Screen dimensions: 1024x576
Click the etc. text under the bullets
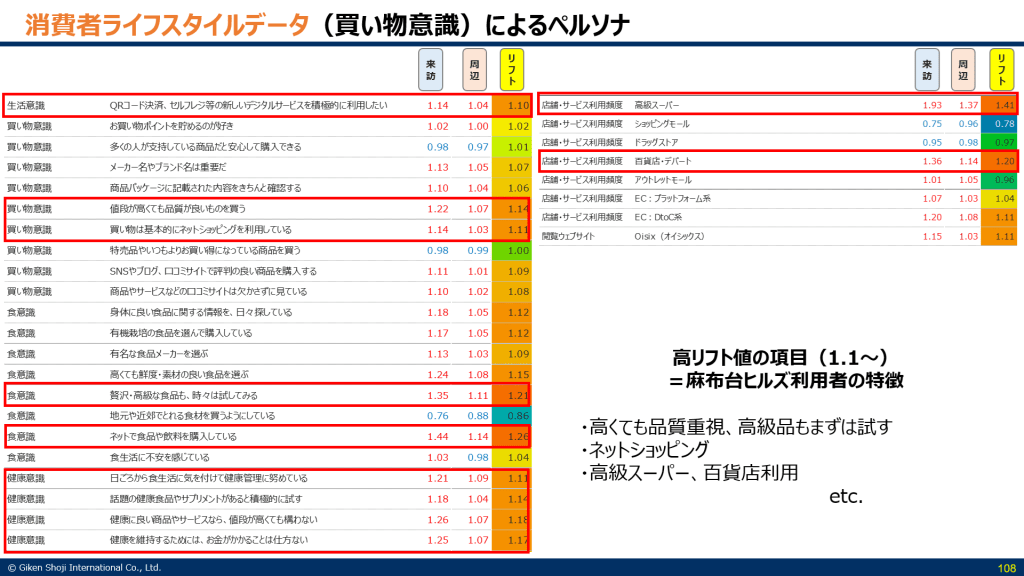pos(846,497)
